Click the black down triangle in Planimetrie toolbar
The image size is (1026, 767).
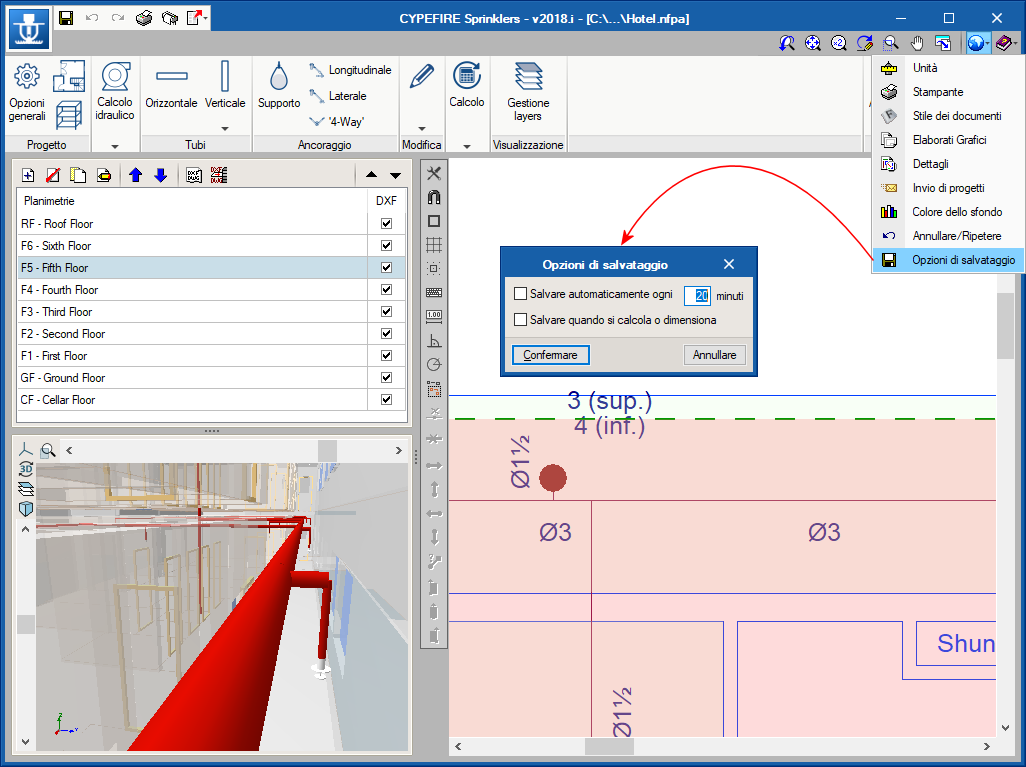click(395, 175)
